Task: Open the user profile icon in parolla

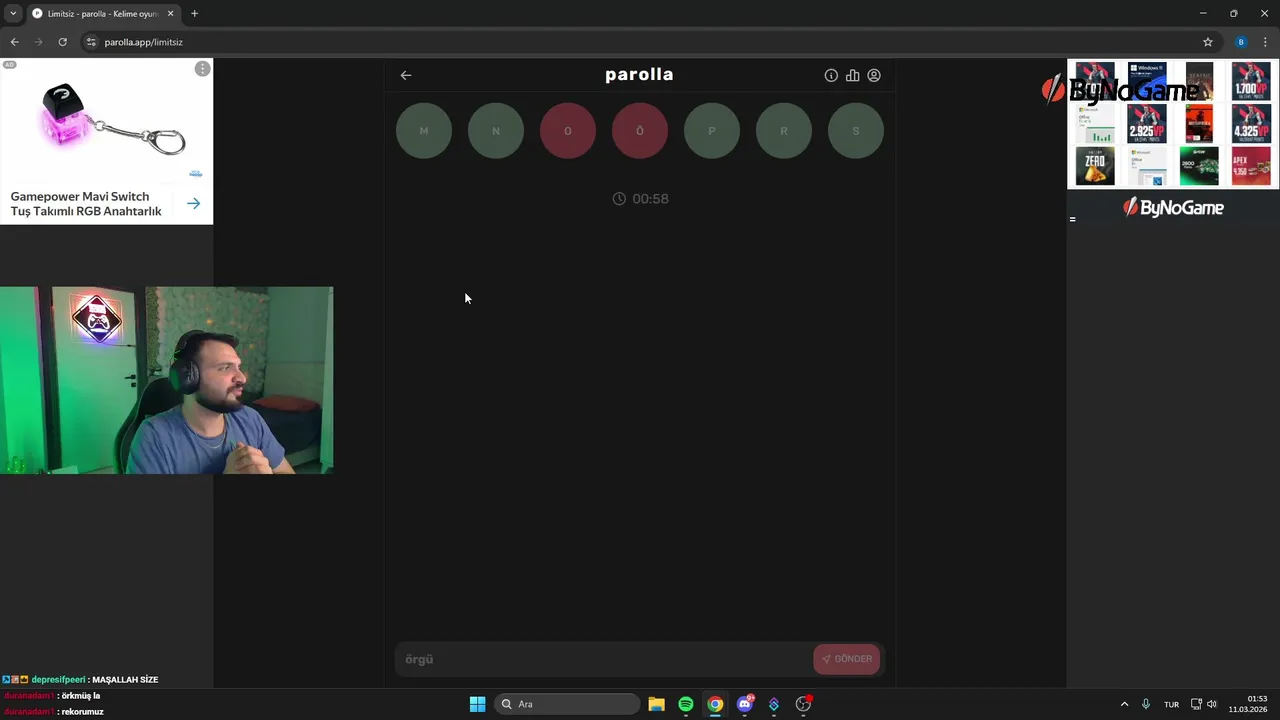Action: (x=874, y=75)
